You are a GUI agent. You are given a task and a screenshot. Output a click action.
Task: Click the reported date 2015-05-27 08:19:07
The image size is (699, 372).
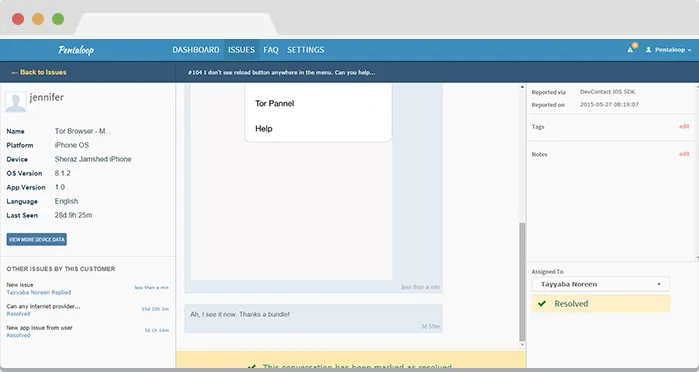[x=609, y=104]
